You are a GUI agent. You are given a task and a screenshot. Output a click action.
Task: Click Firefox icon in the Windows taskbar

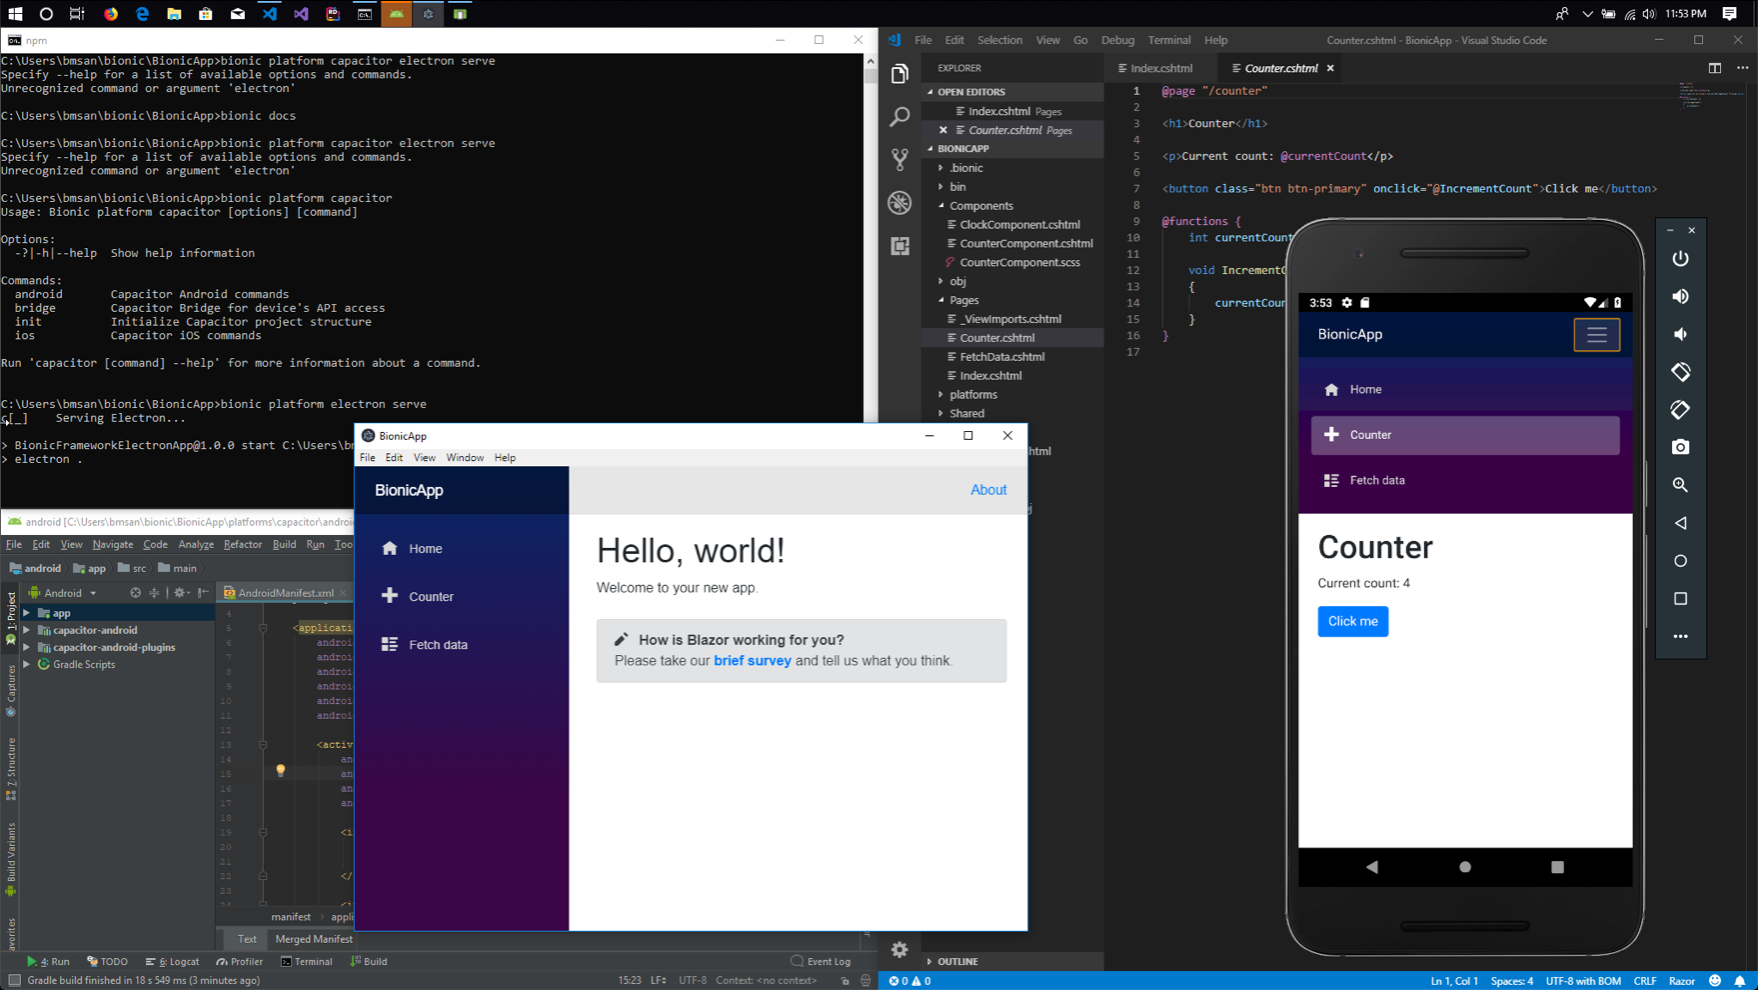tap(110, 14)
